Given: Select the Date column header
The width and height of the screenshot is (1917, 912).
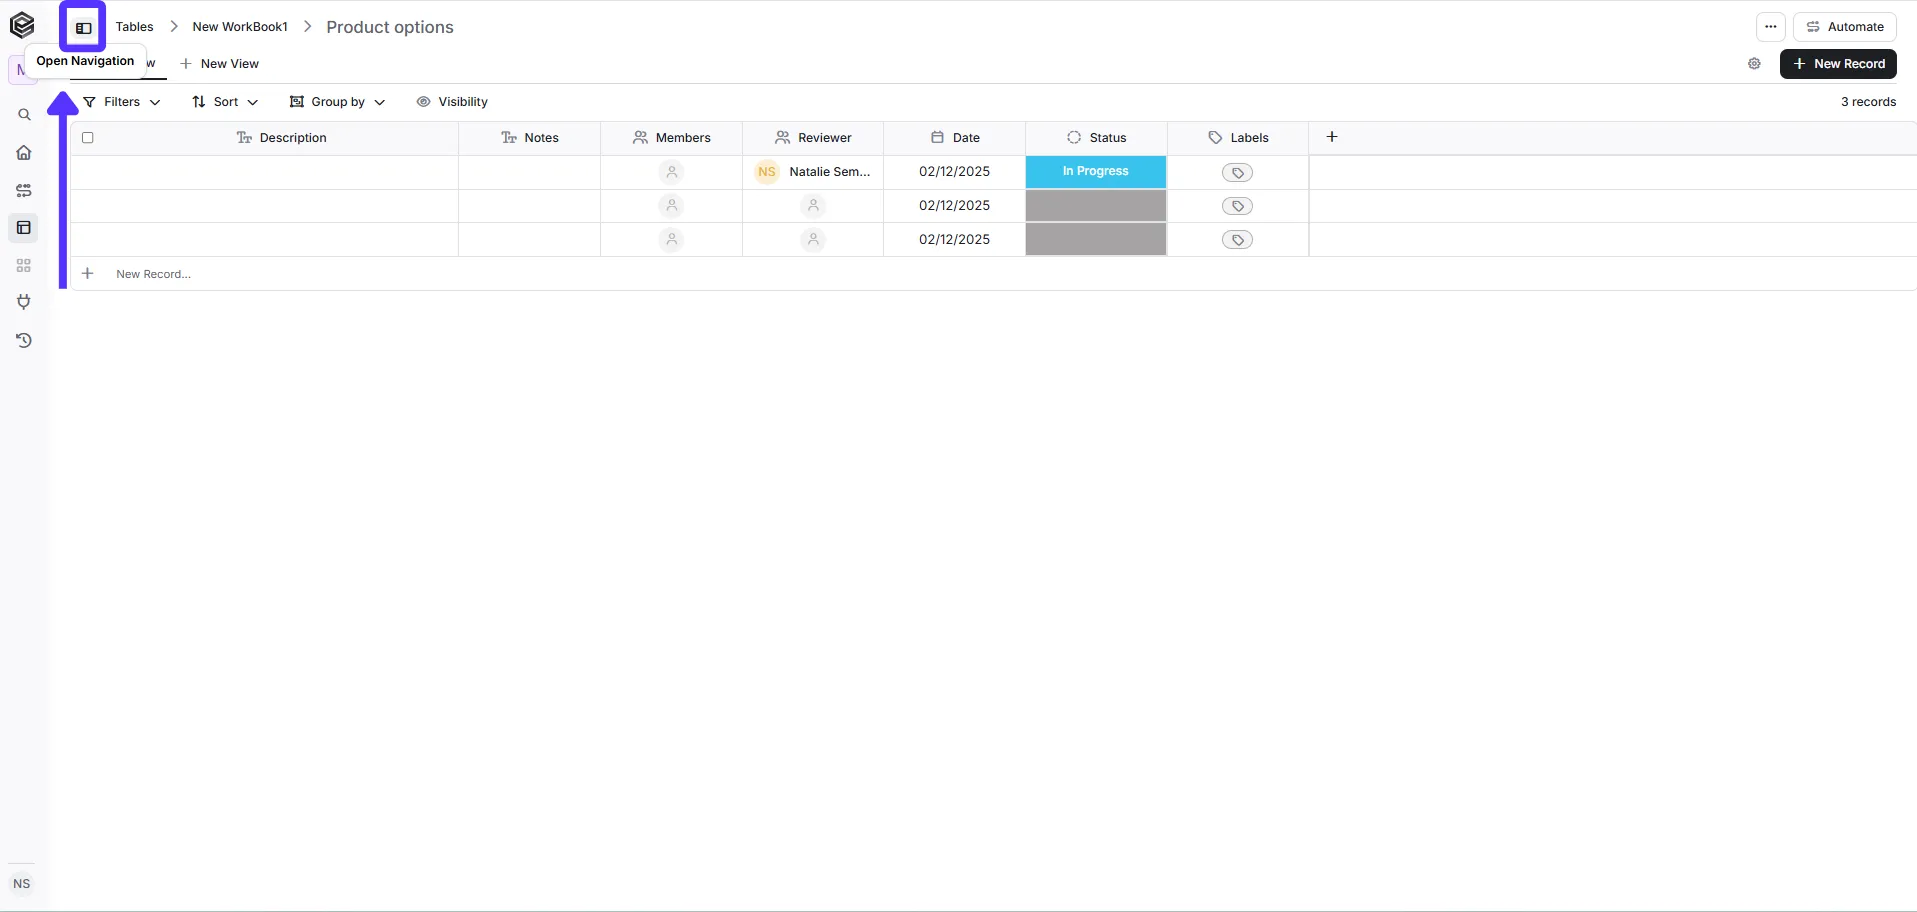Looking at the screenshot, I should 955,138.
